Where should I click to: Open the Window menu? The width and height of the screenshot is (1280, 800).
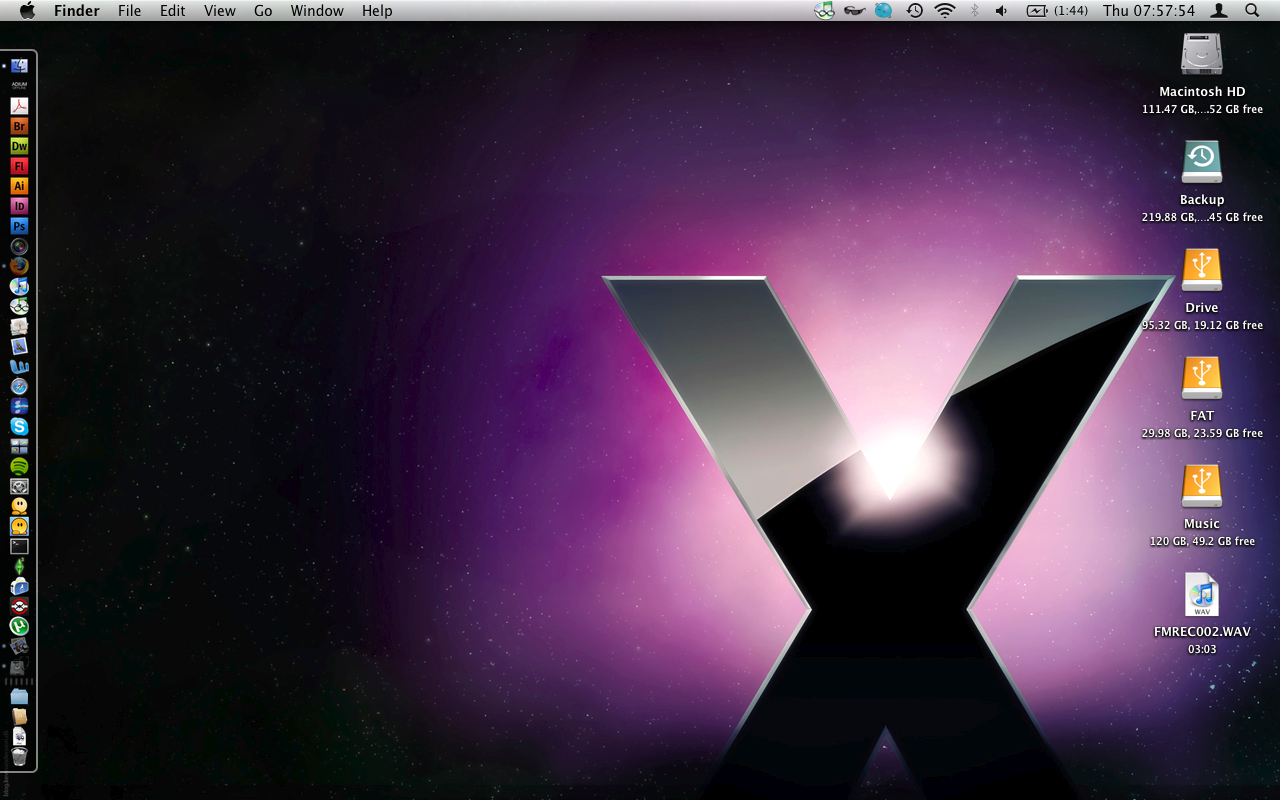(317, 11)
